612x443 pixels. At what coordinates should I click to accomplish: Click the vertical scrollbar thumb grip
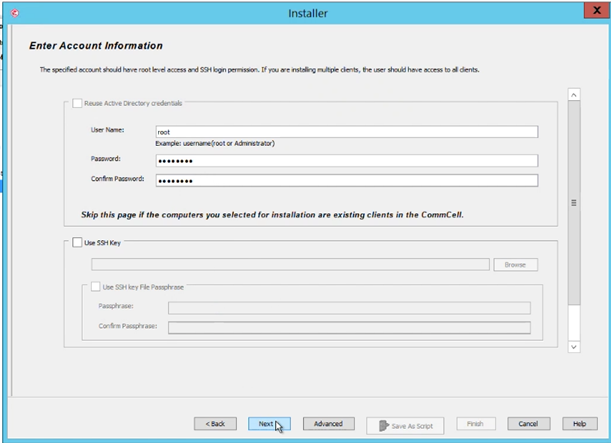pyautogui.click(x=574, y=203)
